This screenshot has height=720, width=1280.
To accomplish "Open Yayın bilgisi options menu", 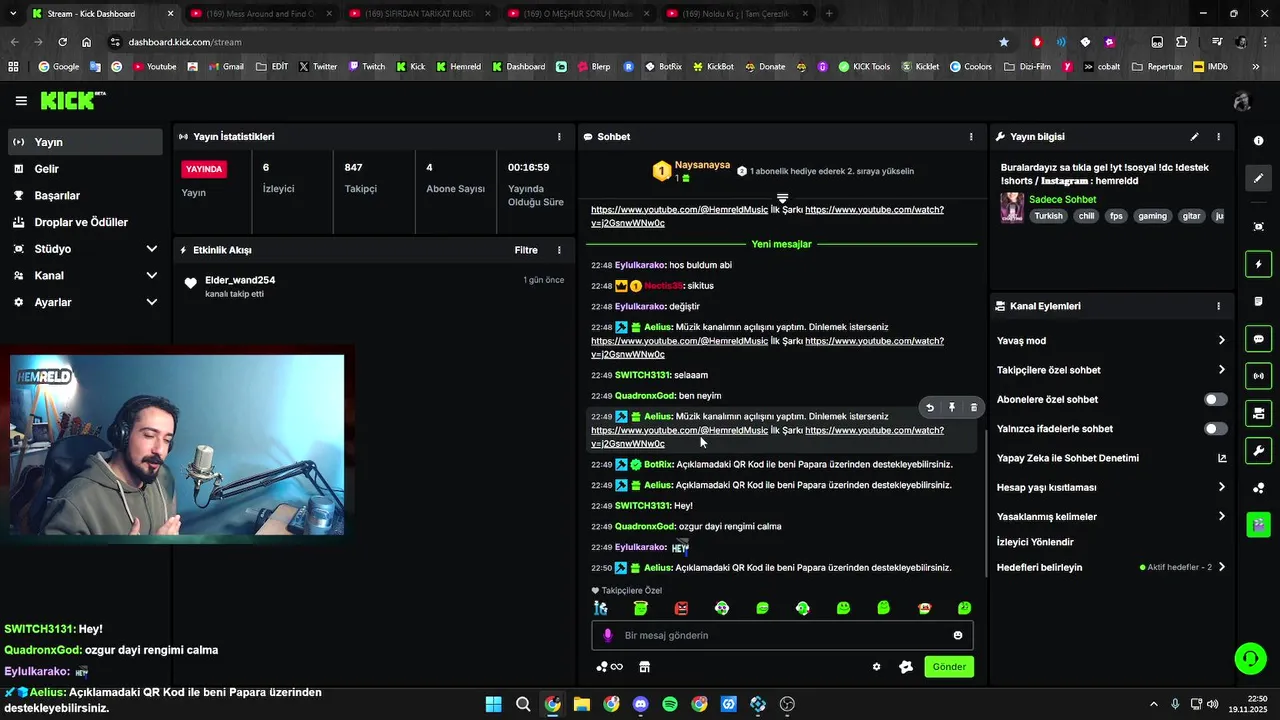I will [x=1218, y=137].
